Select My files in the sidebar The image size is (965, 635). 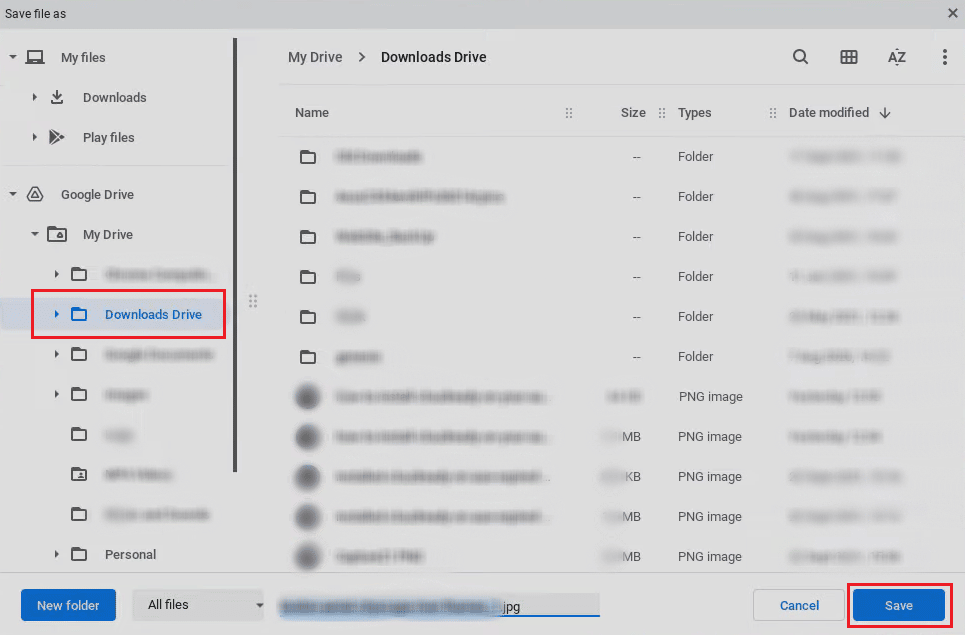(x=83, y=57)
